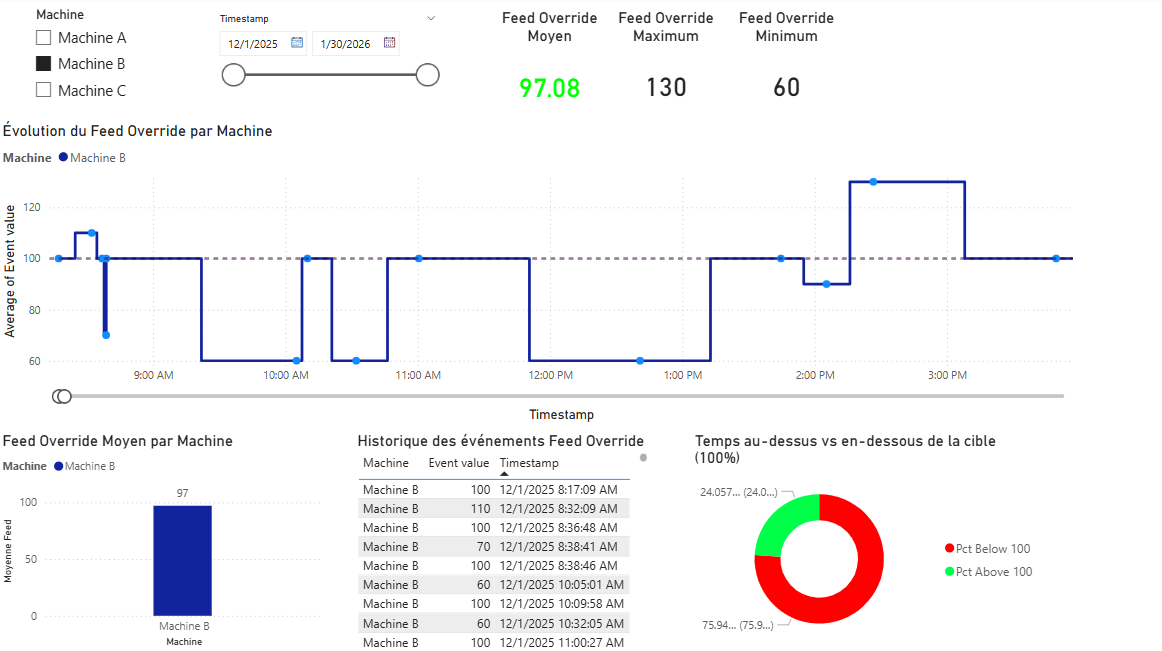Open the start date calendar picker
This screenshot has width=1162, height=651.
(296, 43)
